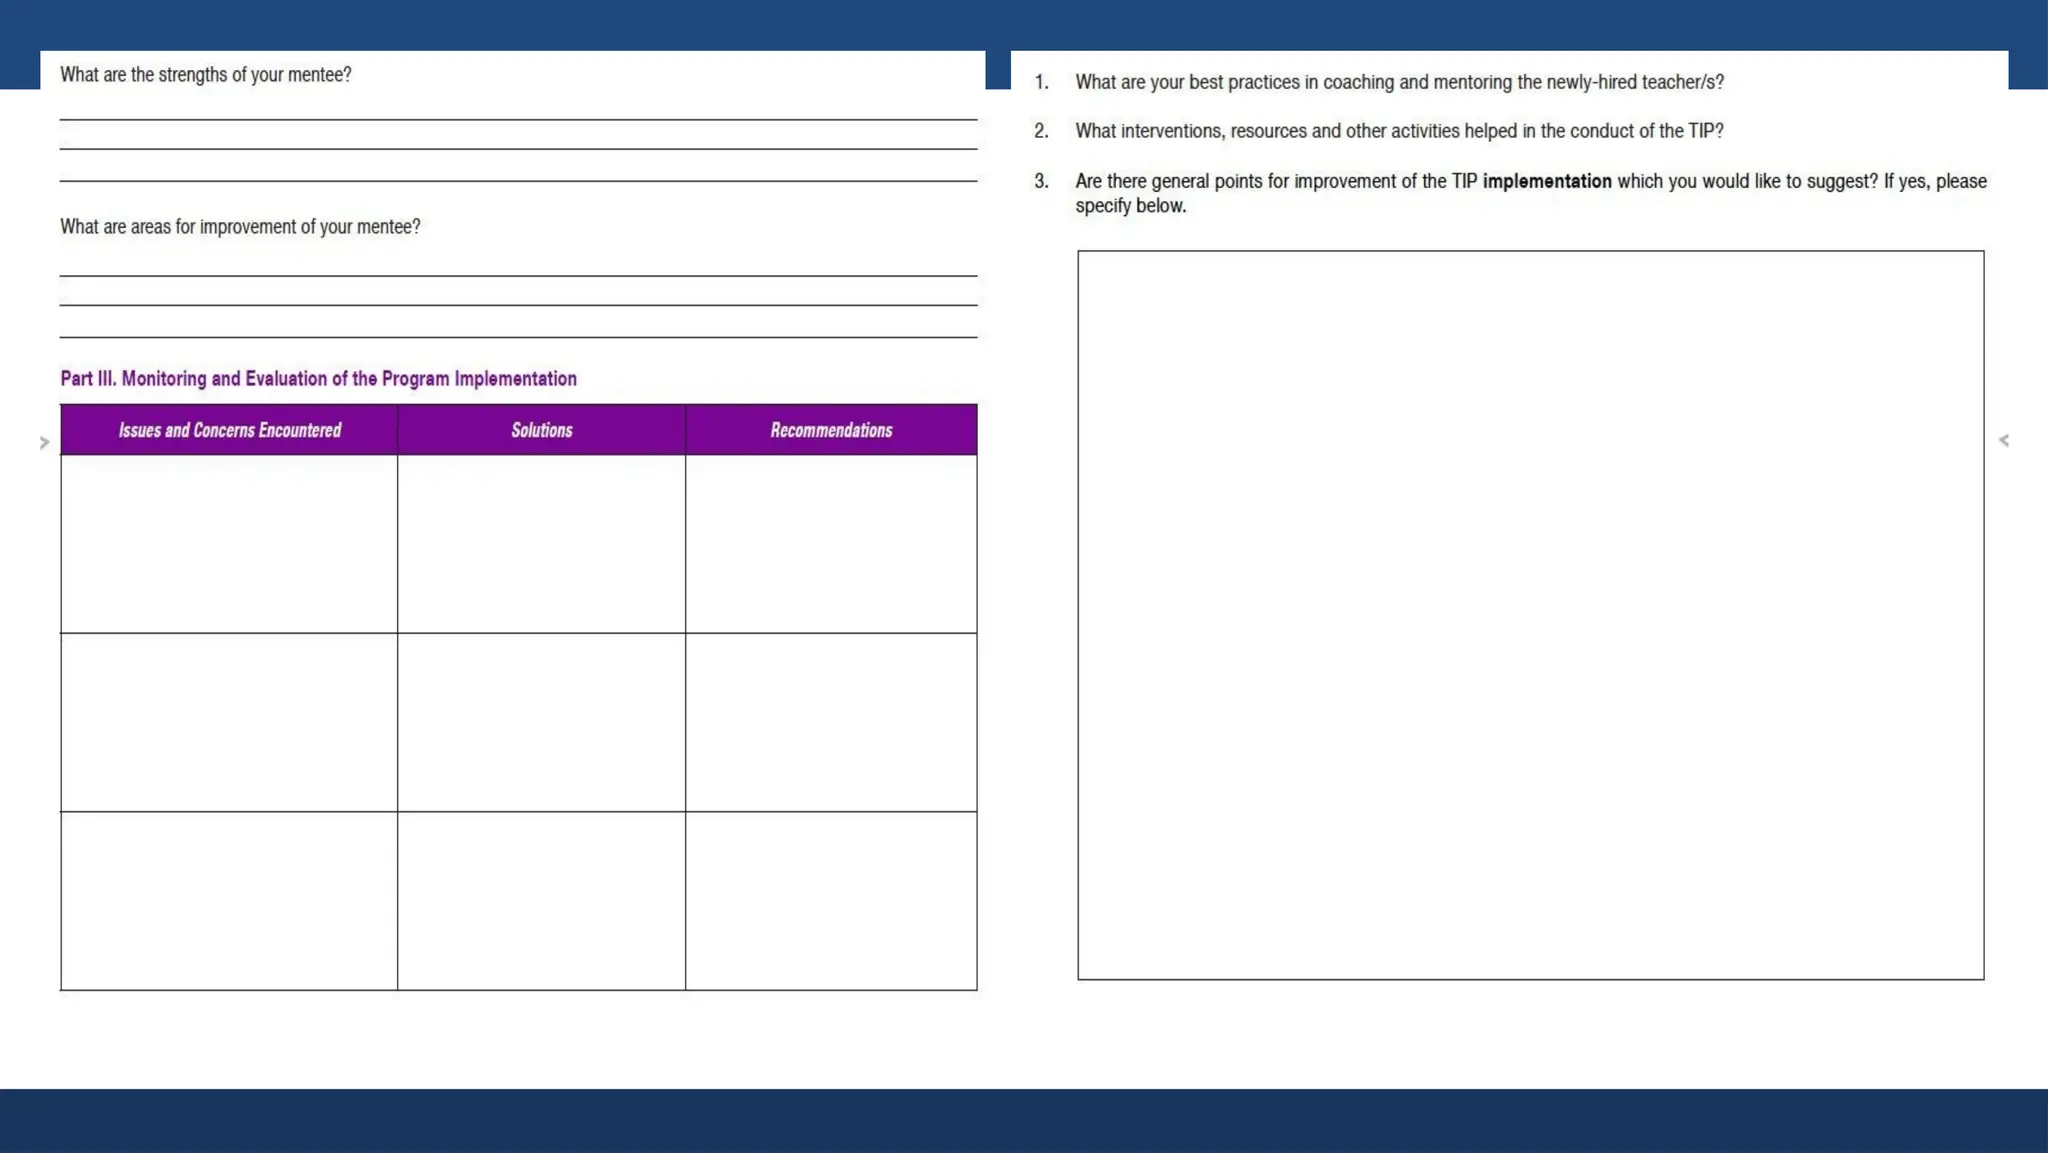
Task: Click the bottom row cell under Issues and Concerns
Action: pyautogui.click(x=229, y=900)
